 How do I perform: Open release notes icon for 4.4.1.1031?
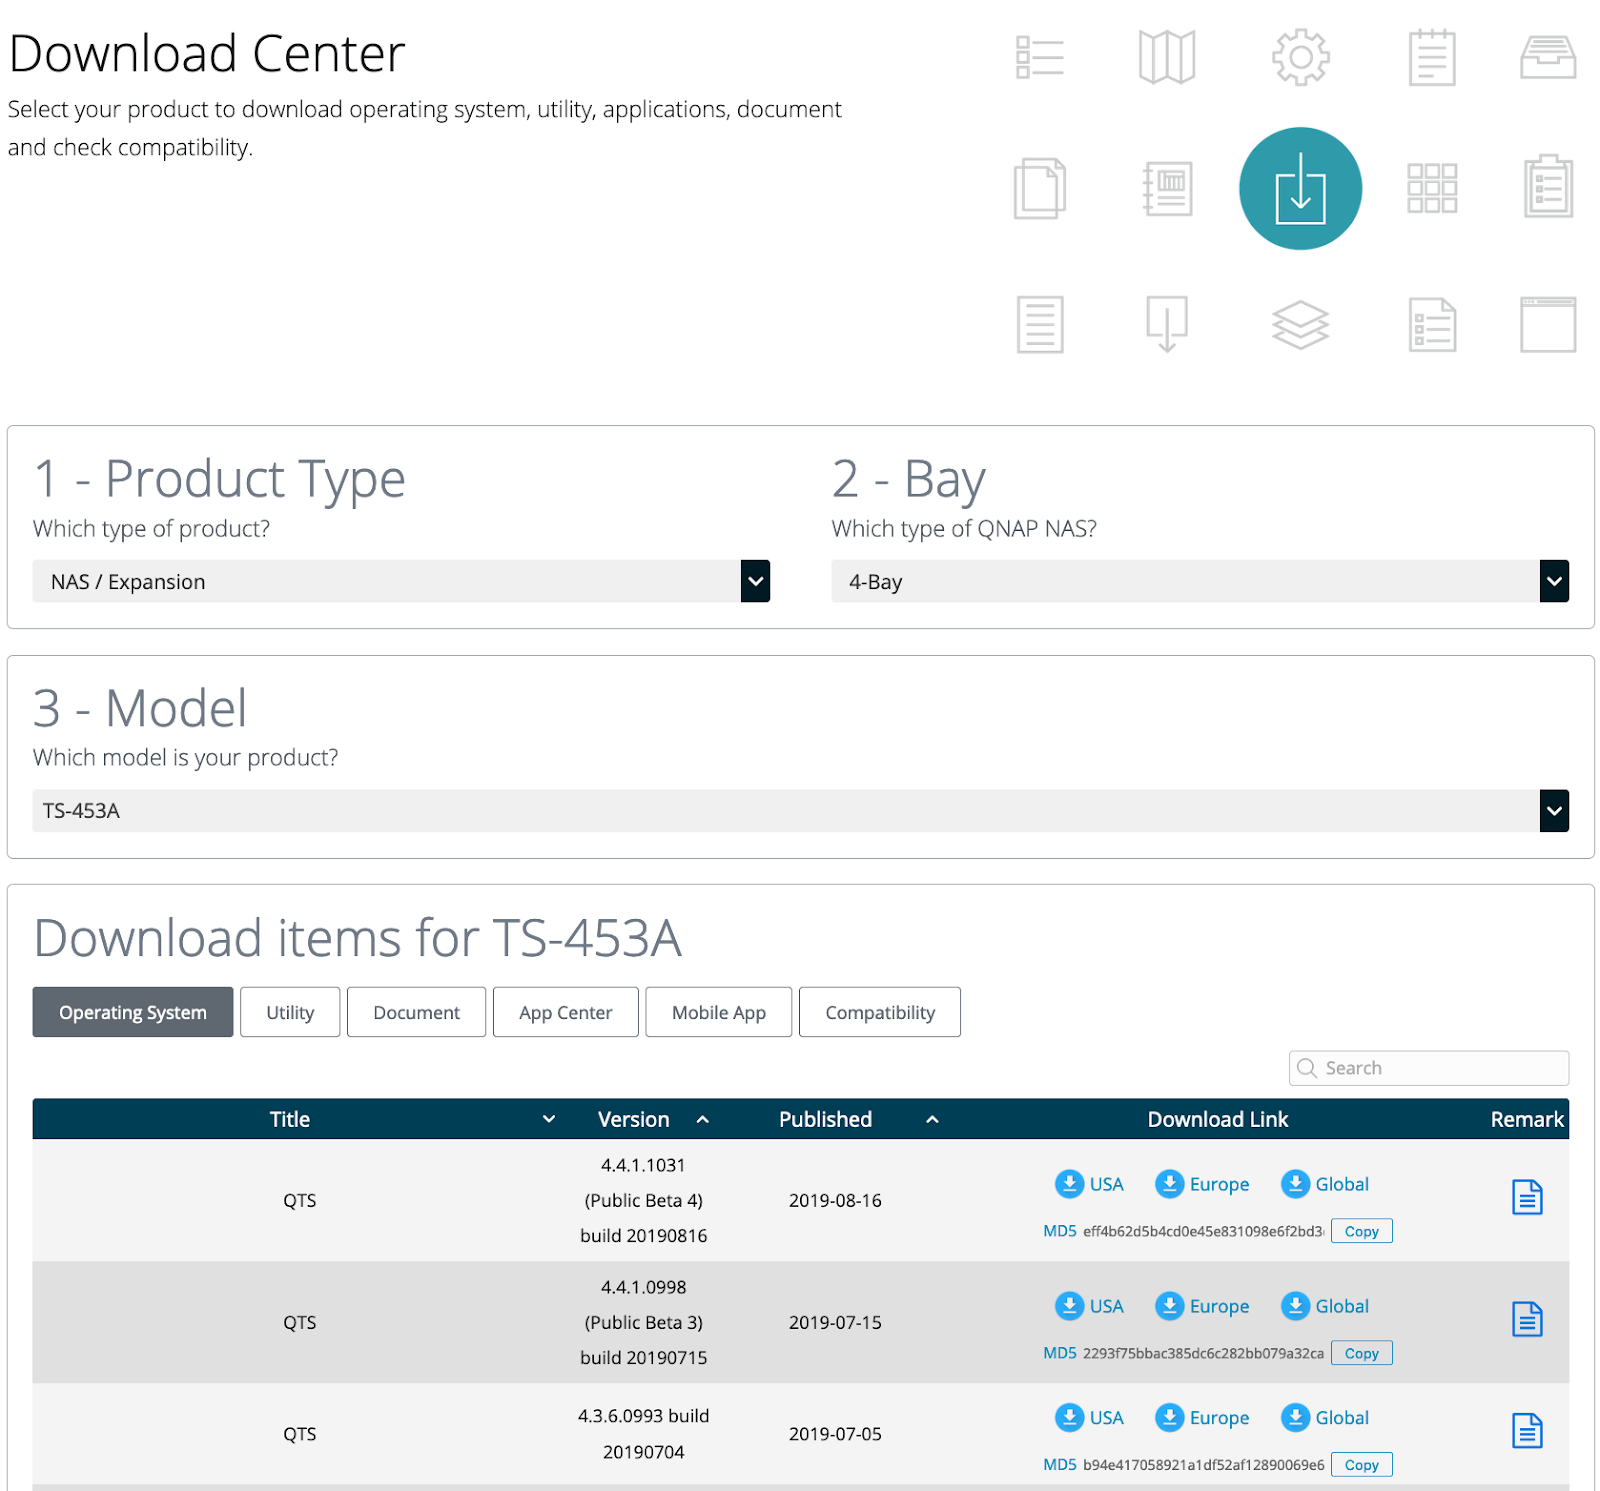[1527, 1197]
